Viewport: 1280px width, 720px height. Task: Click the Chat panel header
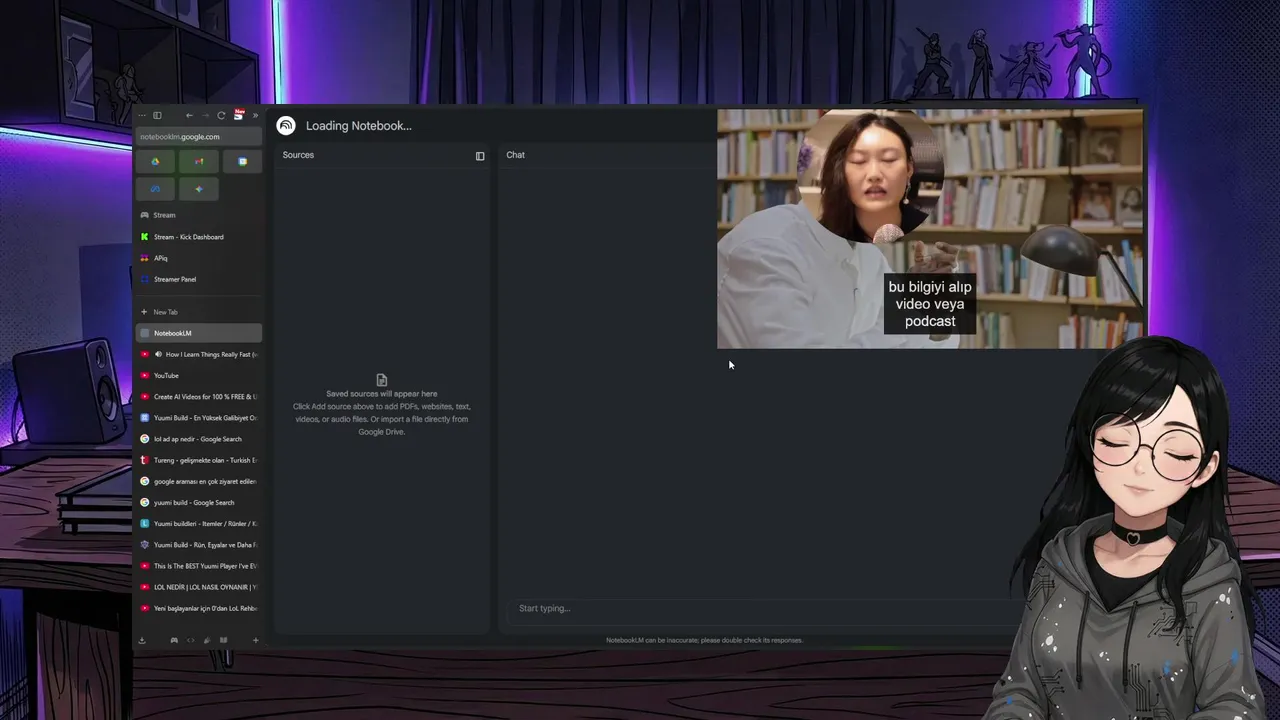[x=515, y=155]
